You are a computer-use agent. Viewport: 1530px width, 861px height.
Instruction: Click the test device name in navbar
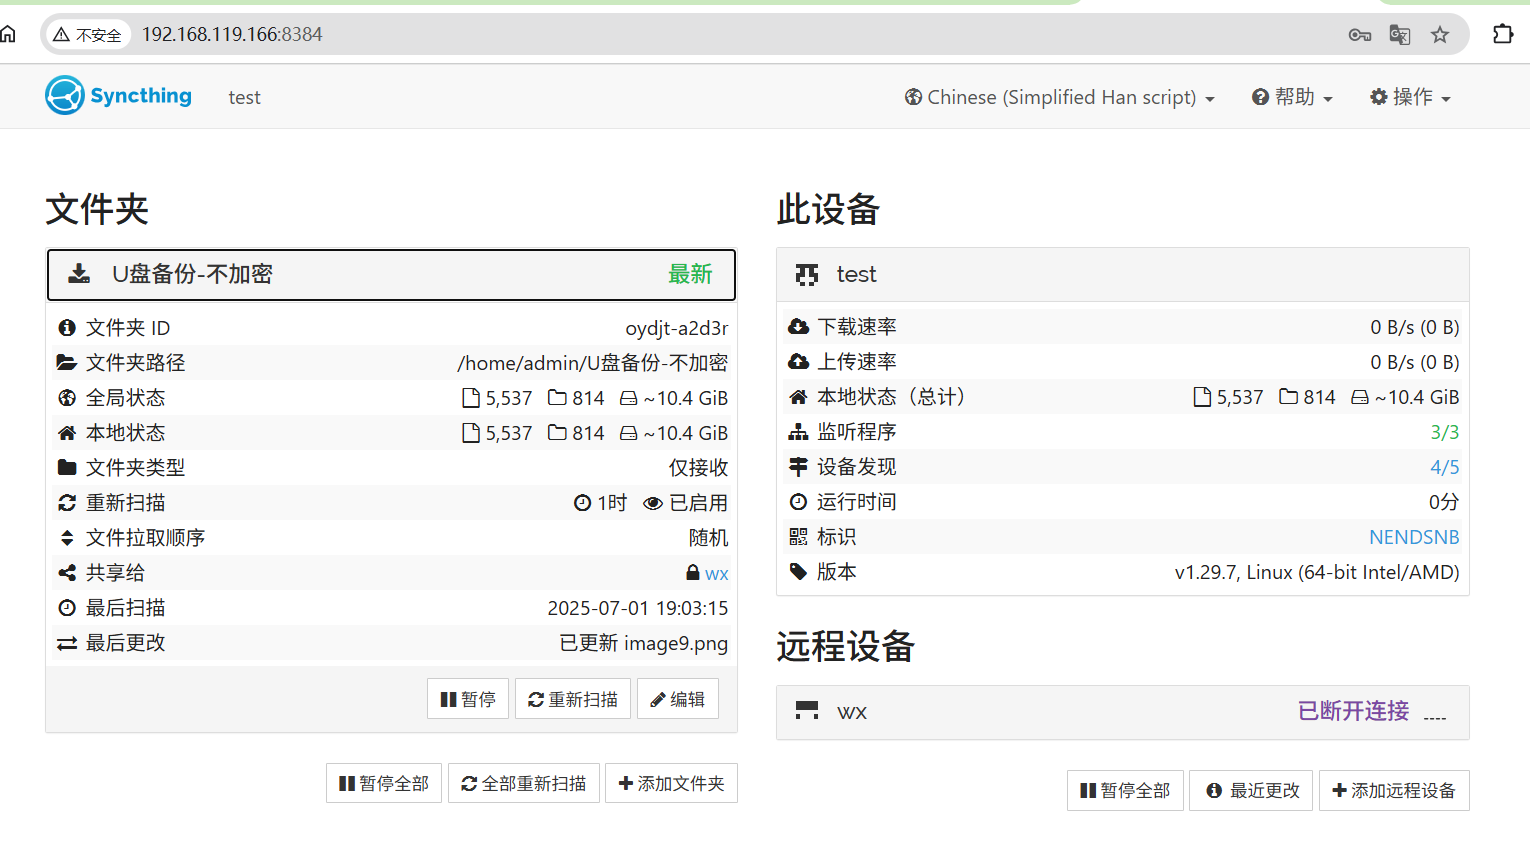coord(244,97)
